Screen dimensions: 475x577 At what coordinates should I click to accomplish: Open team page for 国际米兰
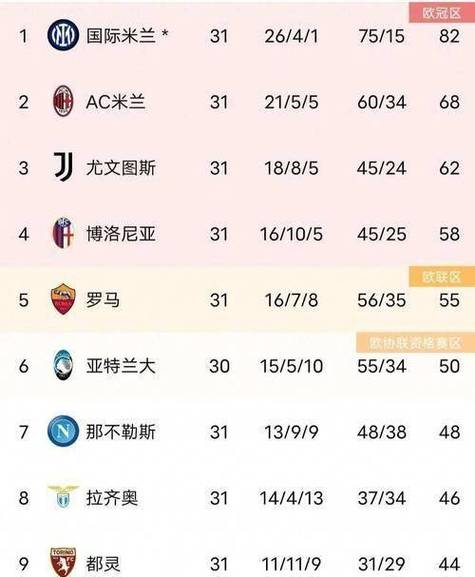tap(121, 36)
